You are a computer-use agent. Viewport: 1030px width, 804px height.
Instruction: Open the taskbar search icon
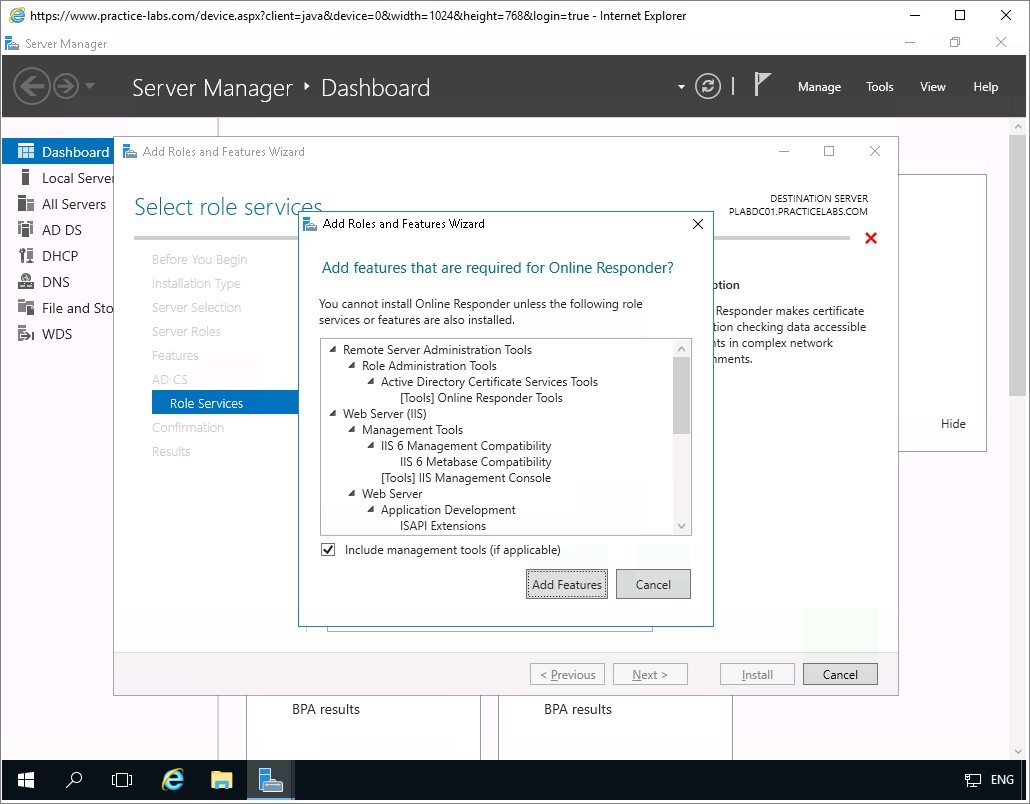click(x=74, y=780)
